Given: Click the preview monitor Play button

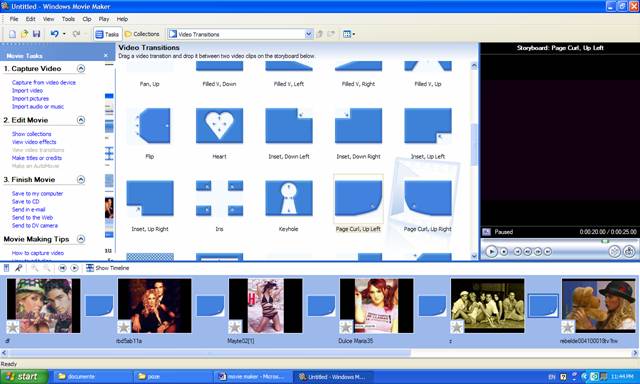Looking at the screenshot, I should coord(491,252).
